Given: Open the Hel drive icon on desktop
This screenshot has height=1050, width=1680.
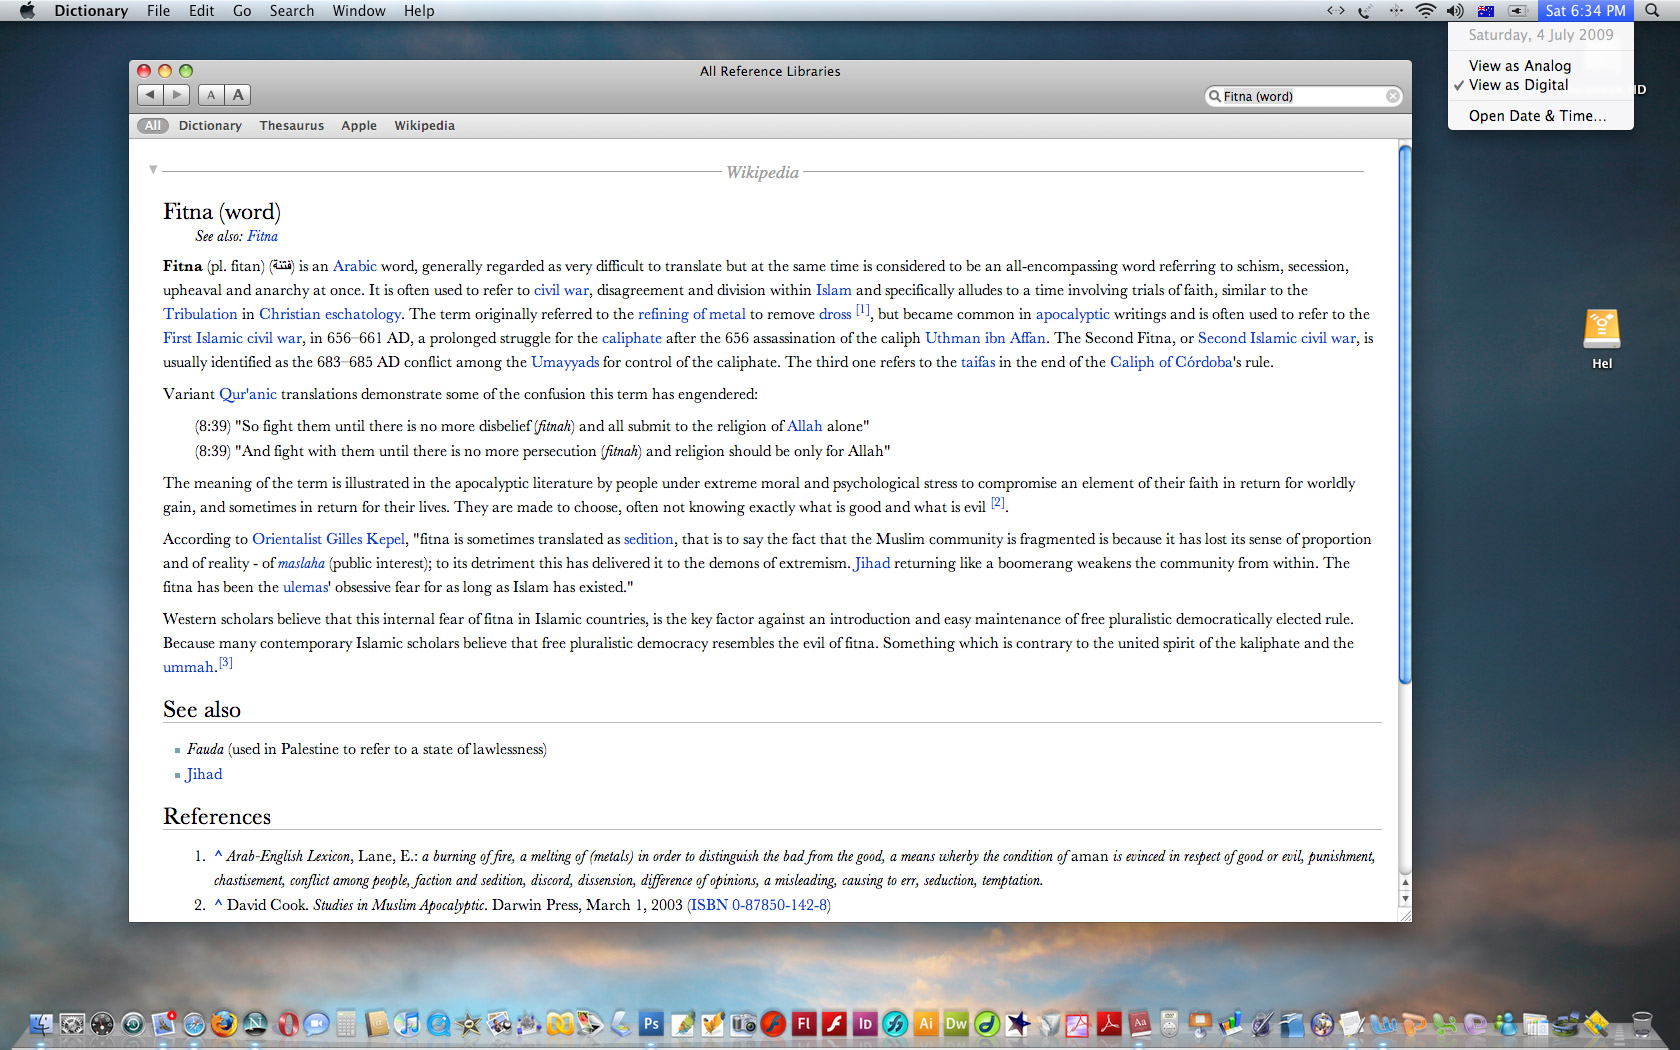Looking at the screenshot, I should 1601,329.
